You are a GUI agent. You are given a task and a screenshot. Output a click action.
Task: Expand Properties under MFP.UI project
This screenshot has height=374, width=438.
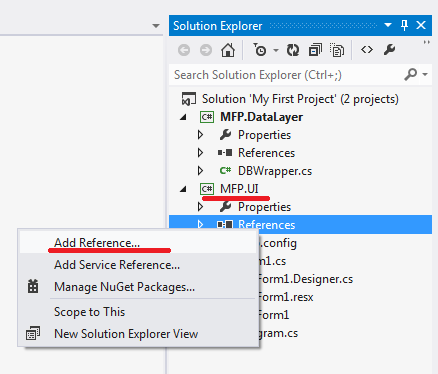tap(200, 207)
